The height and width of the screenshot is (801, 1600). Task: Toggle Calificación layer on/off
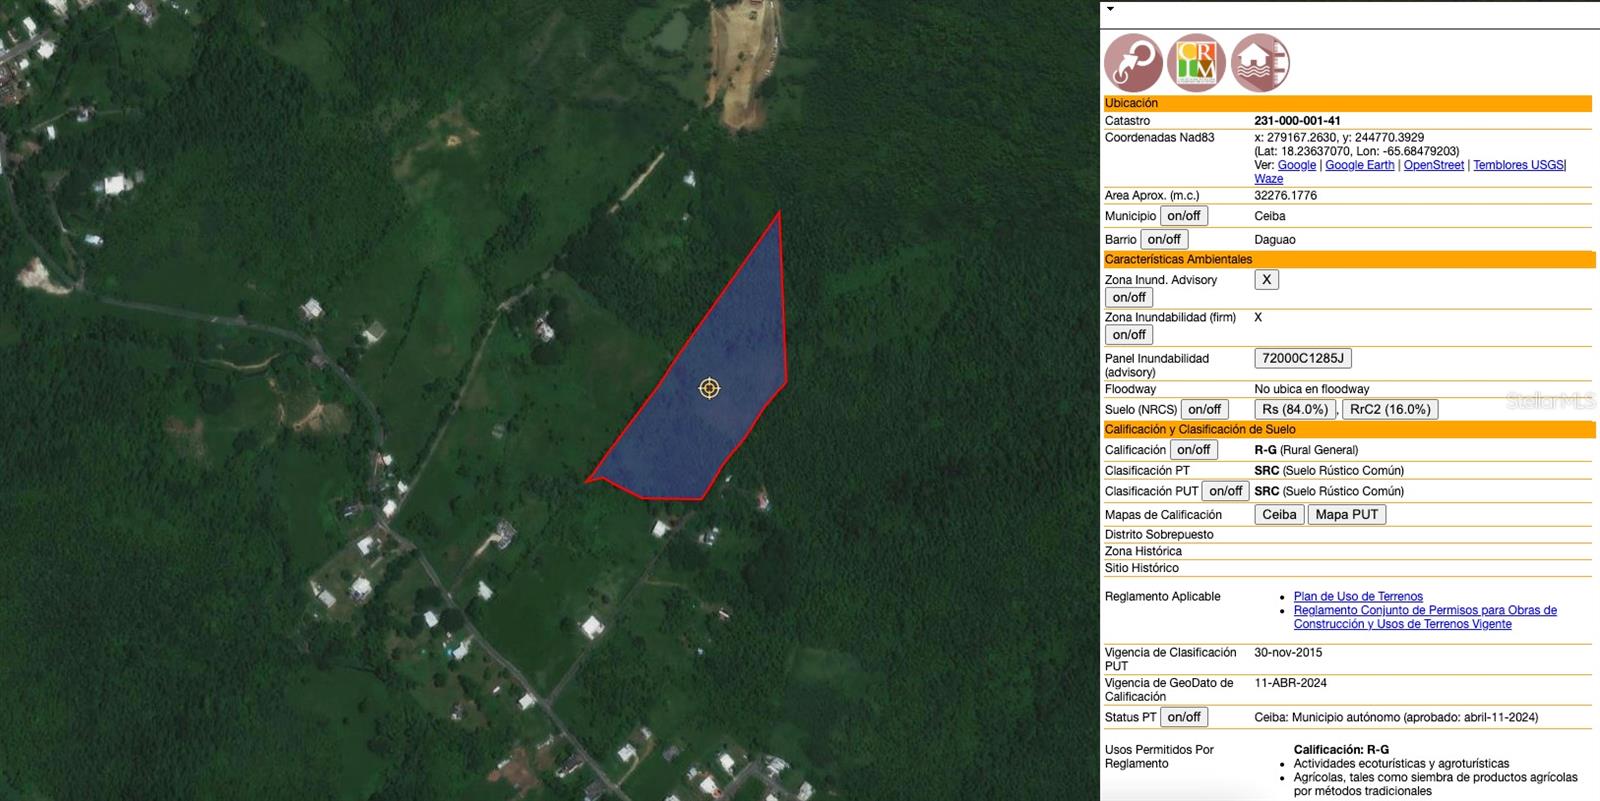pos(1194,450)
